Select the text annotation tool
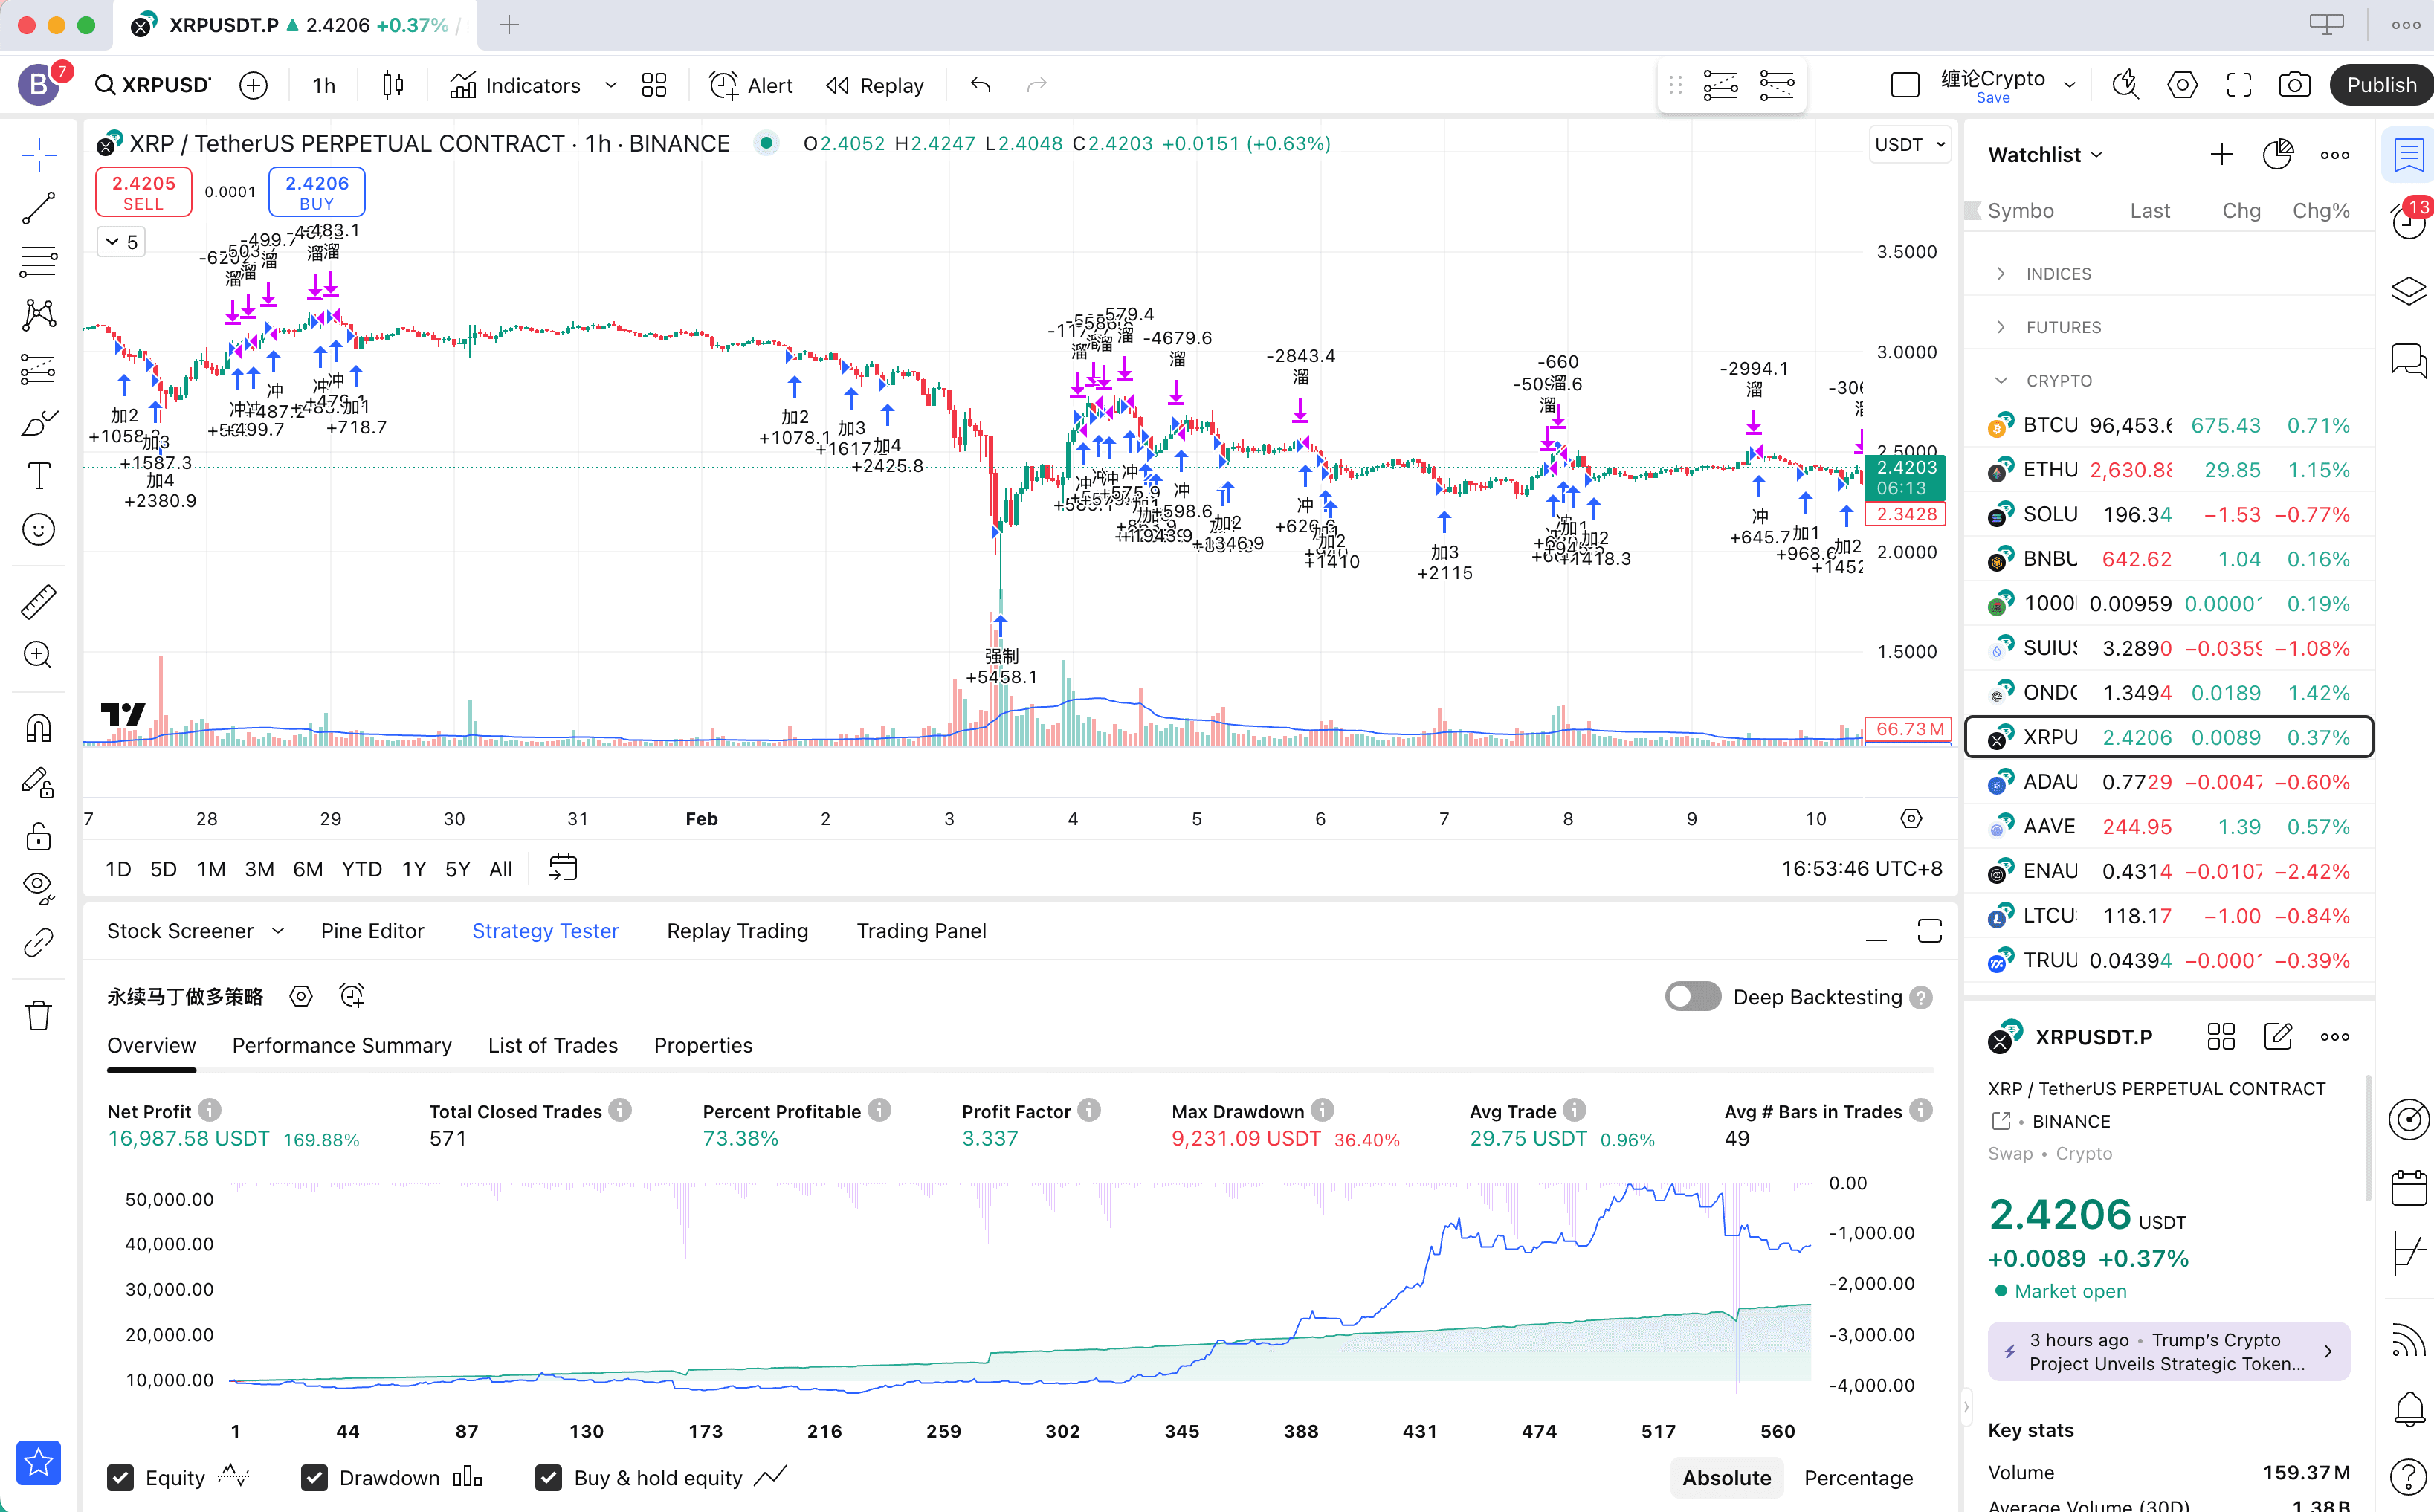 point(38,476)
